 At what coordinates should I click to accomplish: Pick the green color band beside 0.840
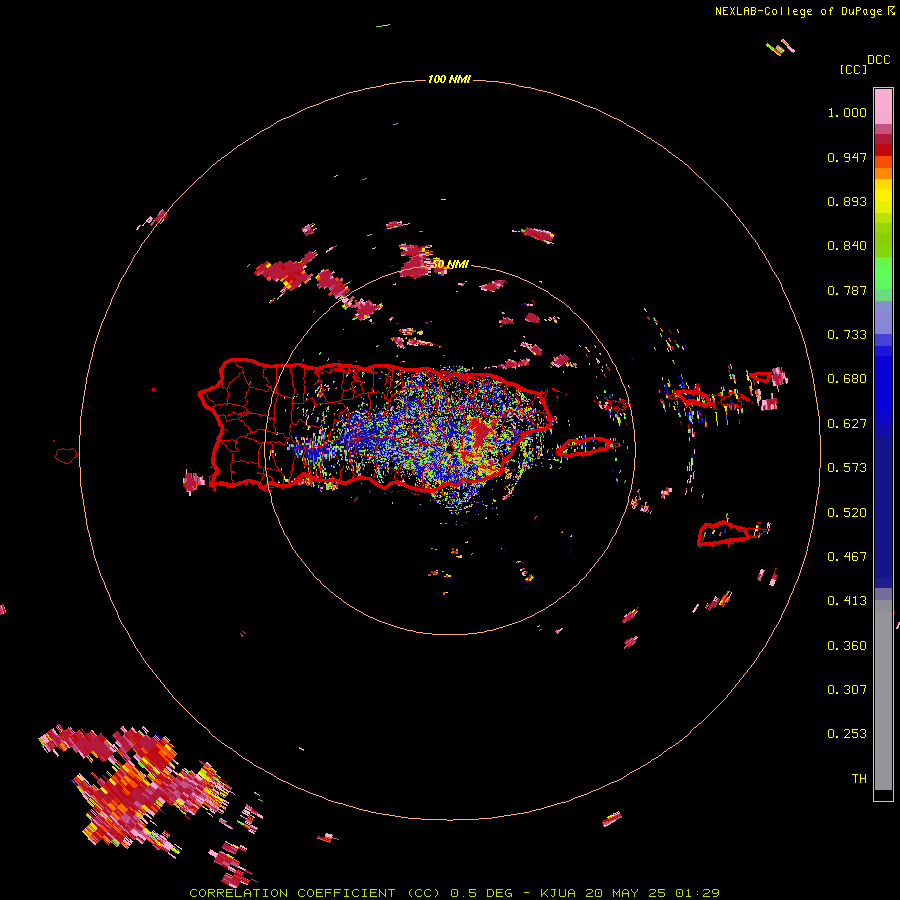coord(883,240)
